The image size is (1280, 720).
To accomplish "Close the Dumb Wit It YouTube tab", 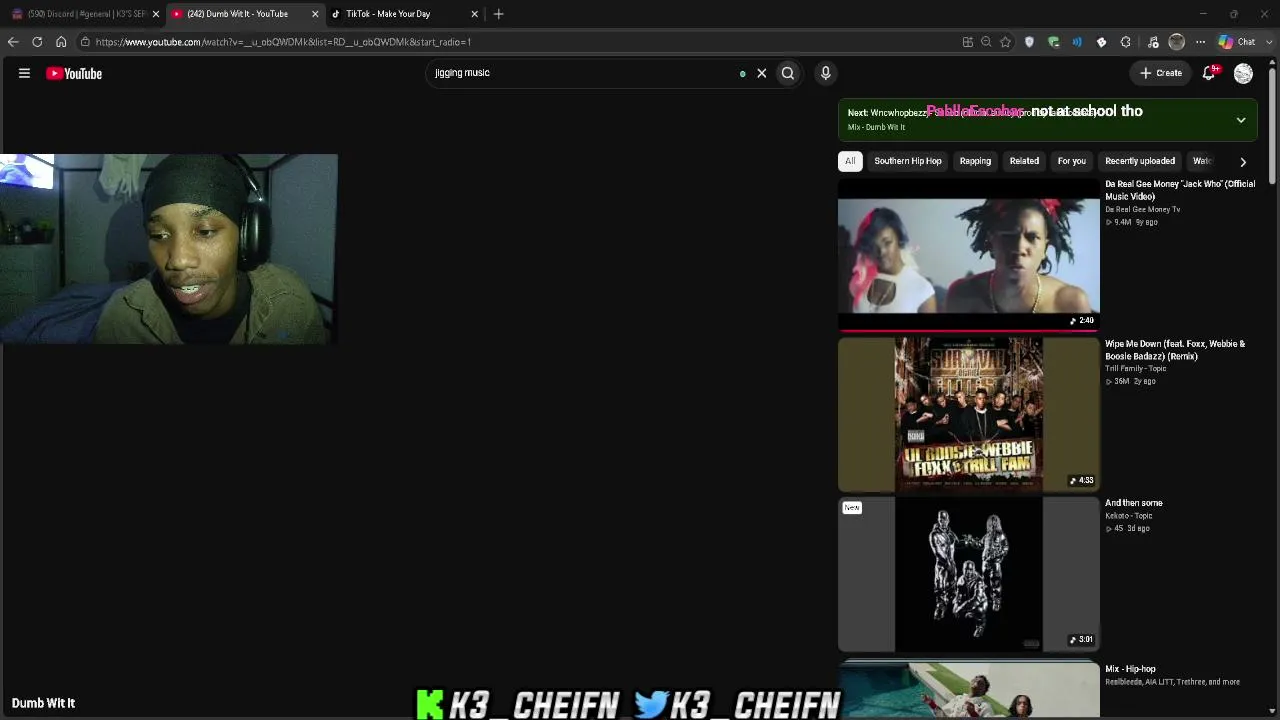I will click(x=315, y=14).
